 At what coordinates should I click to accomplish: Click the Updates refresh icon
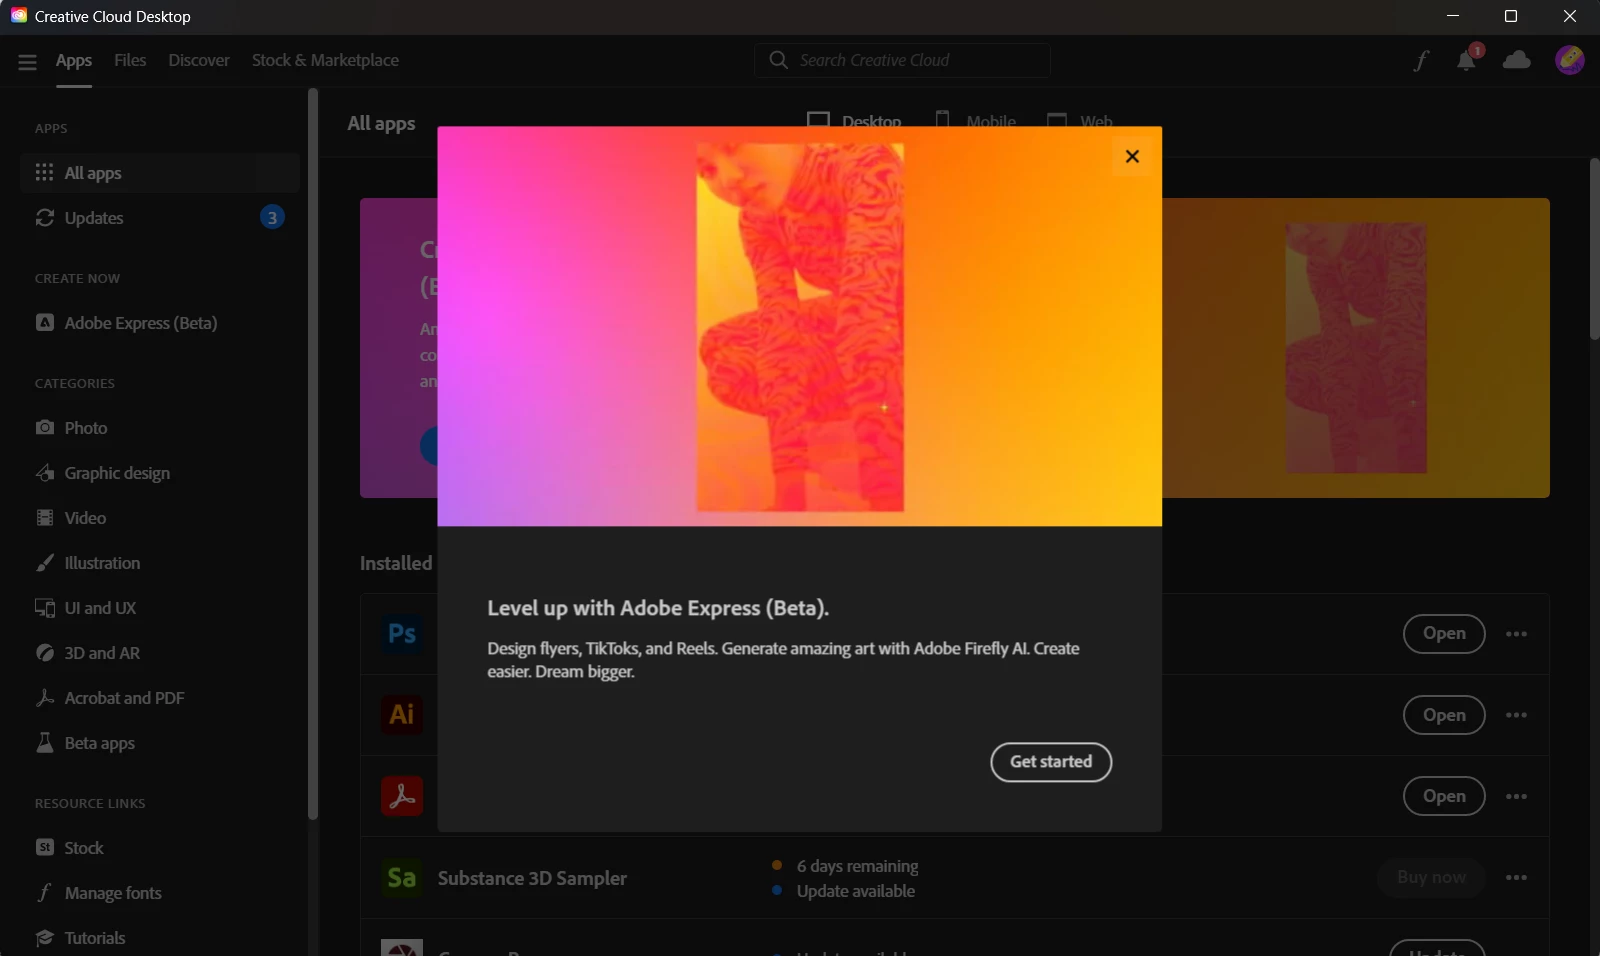(x=45, y=217)
